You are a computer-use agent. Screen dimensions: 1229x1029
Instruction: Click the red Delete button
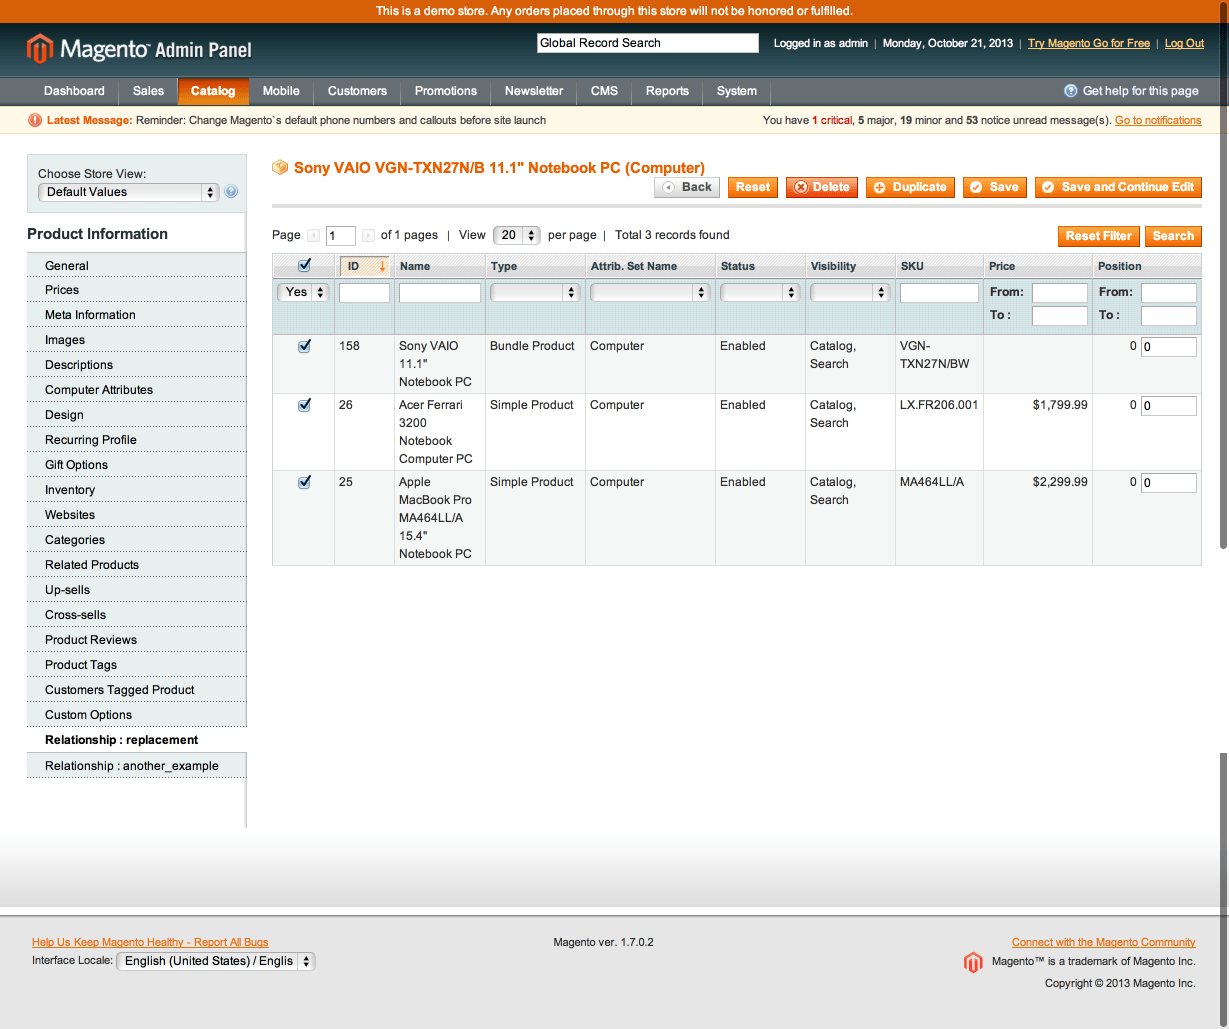click(x=822, y=187)
